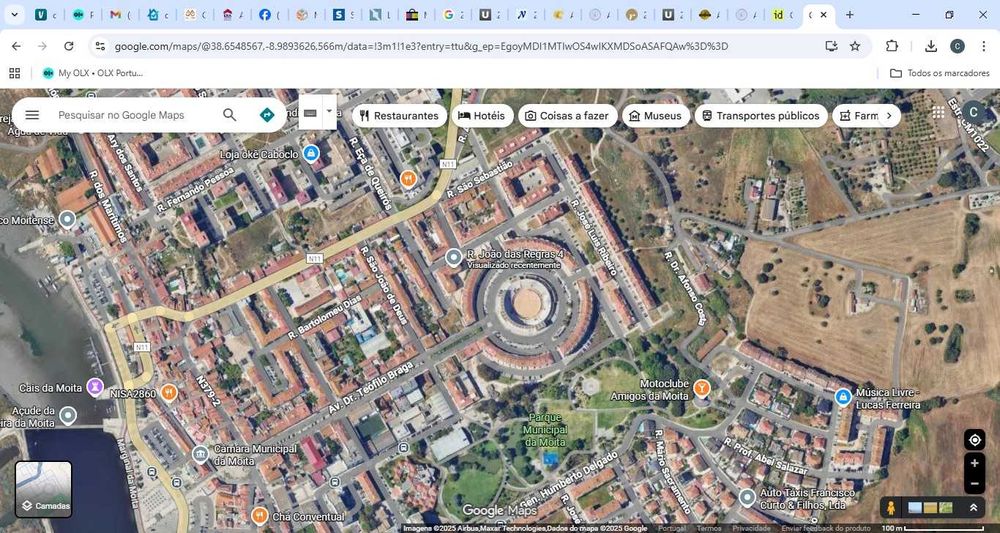Click the search magnifier icon
1000x533 pixels.
click(x=230, y=115)
